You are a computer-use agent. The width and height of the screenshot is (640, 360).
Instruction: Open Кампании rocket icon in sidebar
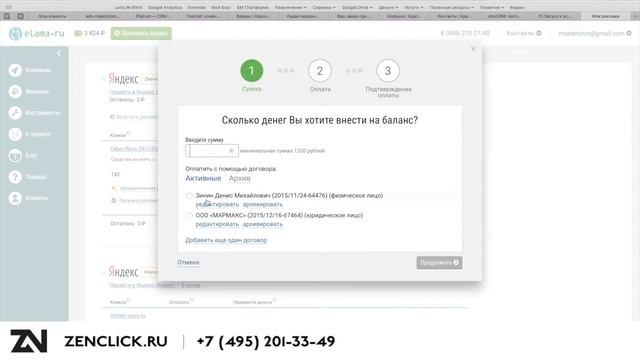15,70
